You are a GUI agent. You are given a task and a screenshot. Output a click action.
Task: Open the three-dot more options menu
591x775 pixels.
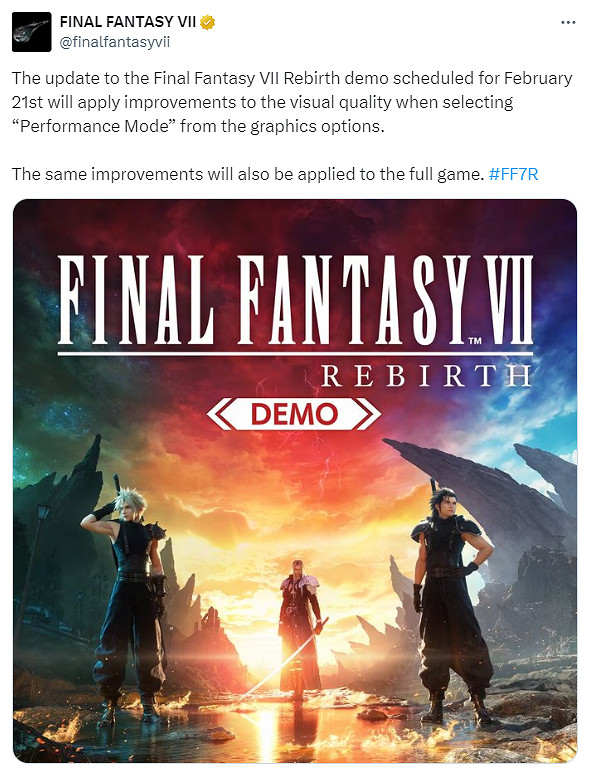tap(568, 23)
